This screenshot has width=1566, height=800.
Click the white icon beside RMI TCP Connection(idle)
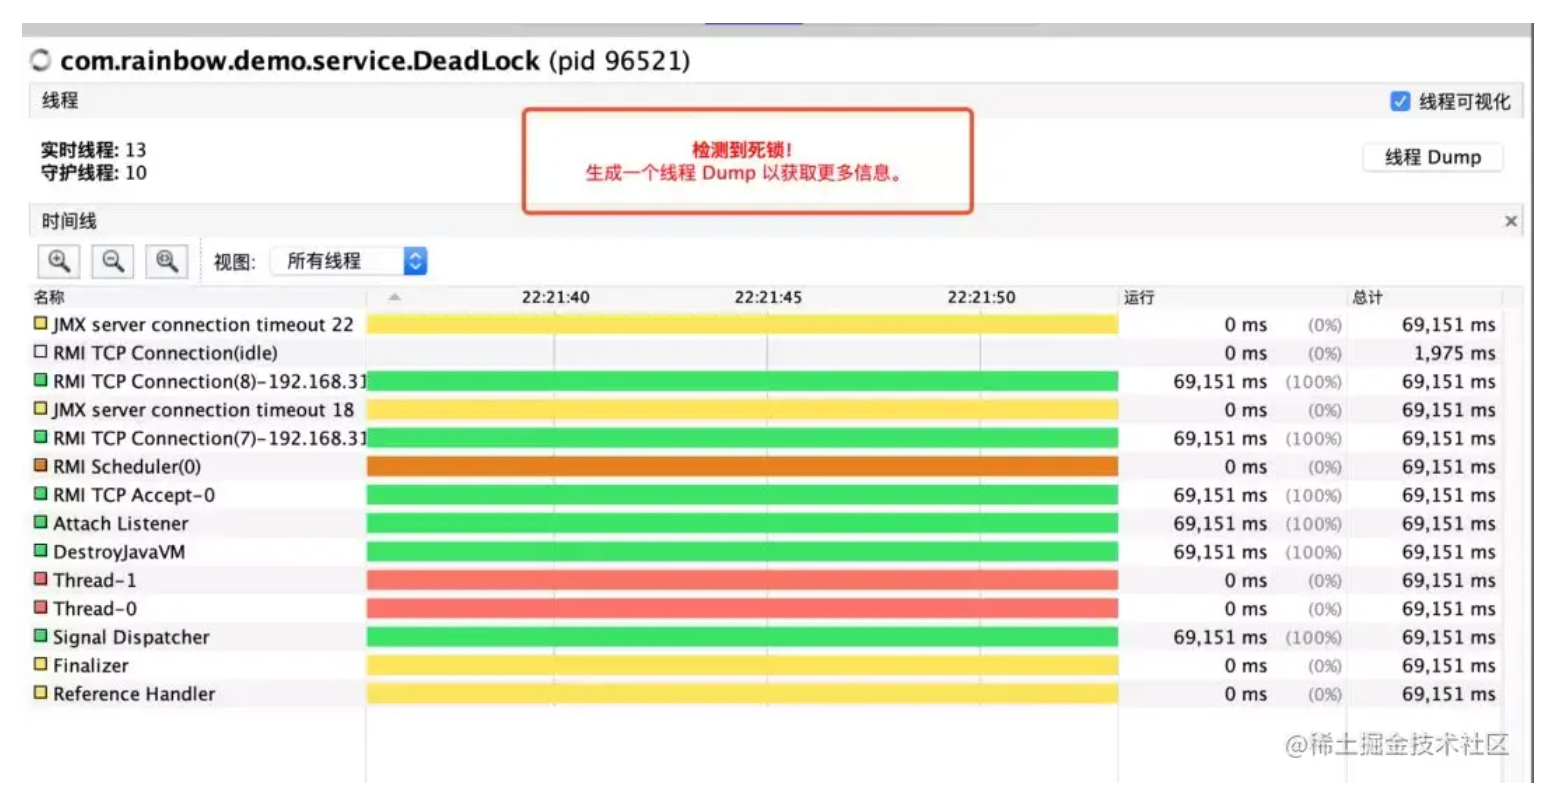coord(41,352)
